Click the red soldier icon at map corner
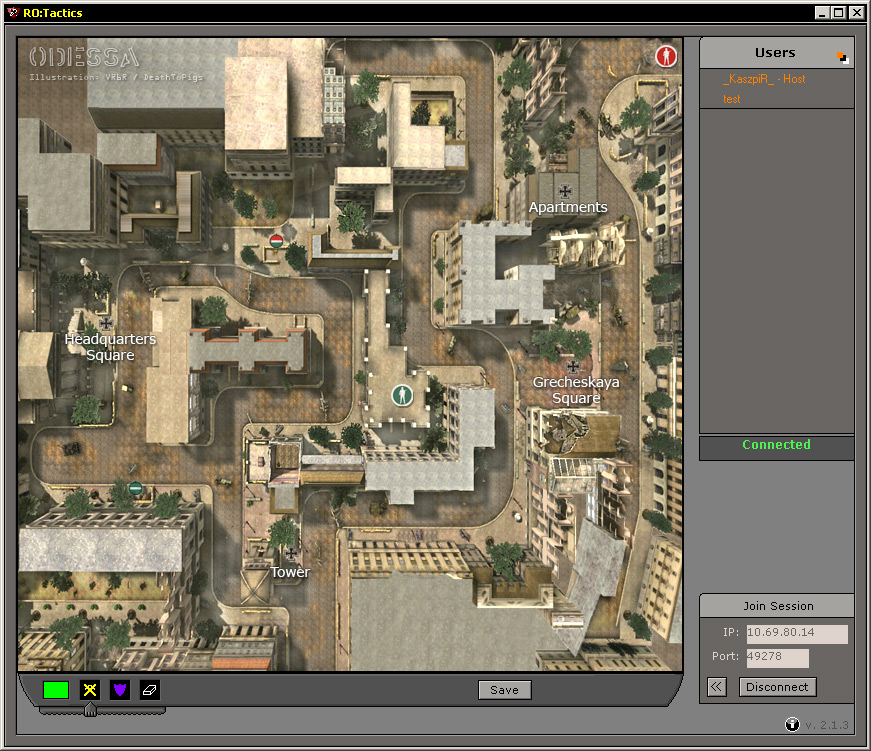The height and width of the screenshot is (751, 871). pos(666,56)
